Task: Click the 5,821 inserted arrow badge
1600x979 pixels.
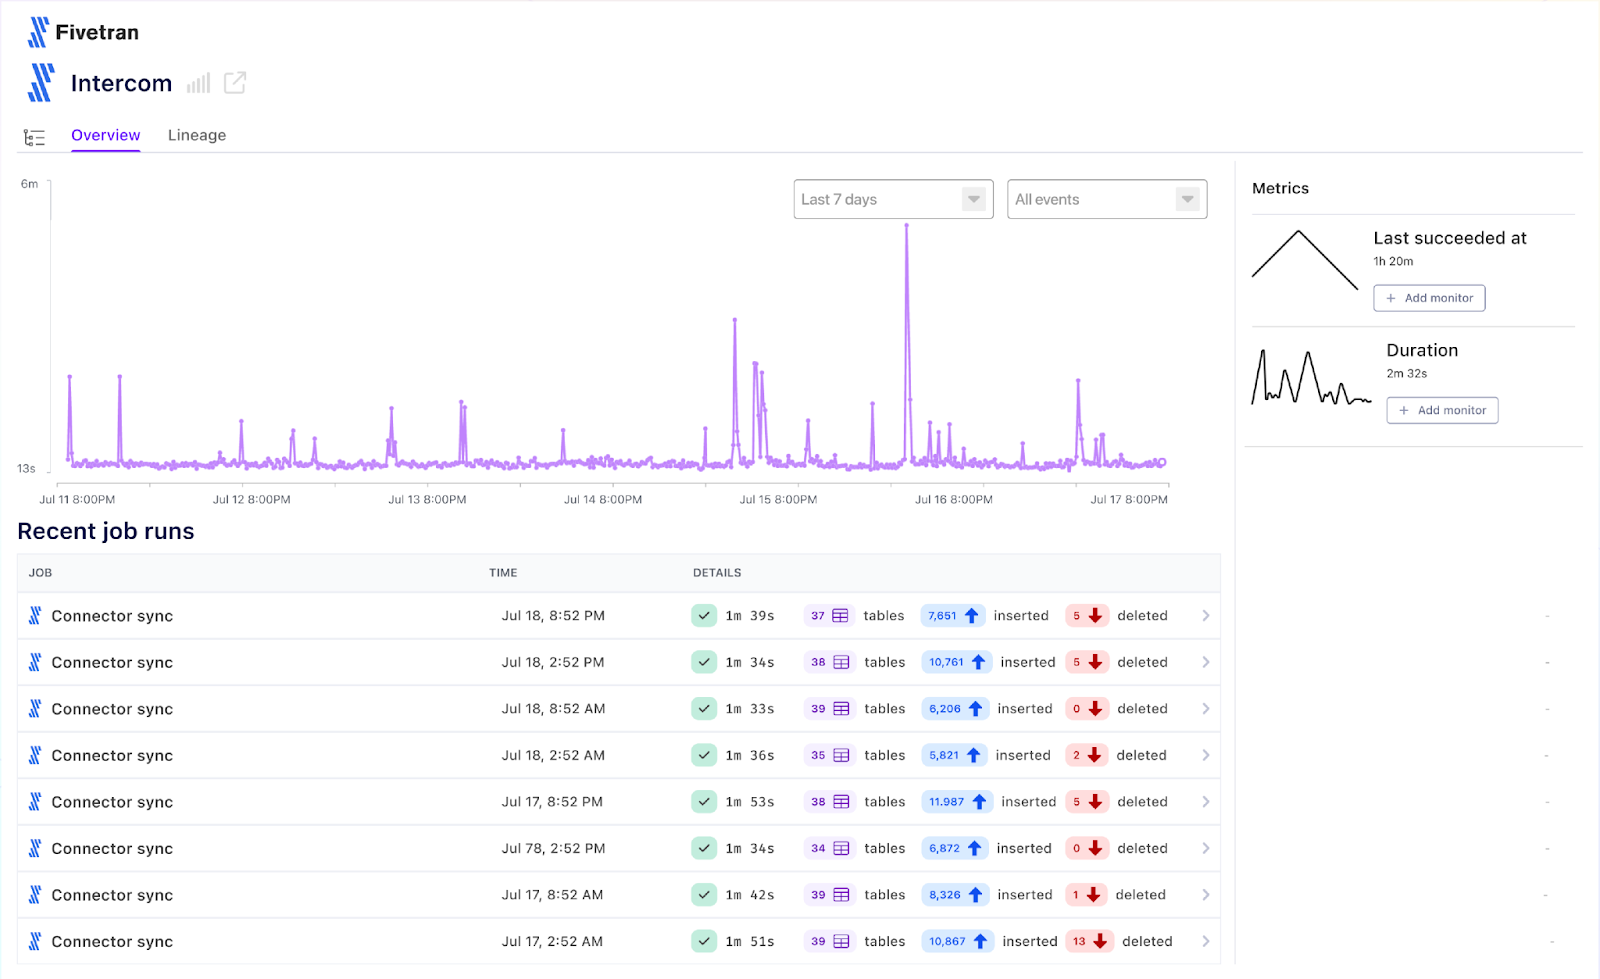Action: [954, 755]
